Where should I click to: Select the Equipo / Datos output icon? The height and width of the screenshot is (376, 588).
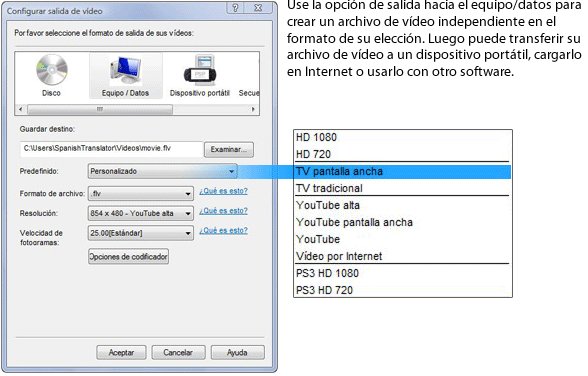tap(126, 76)
